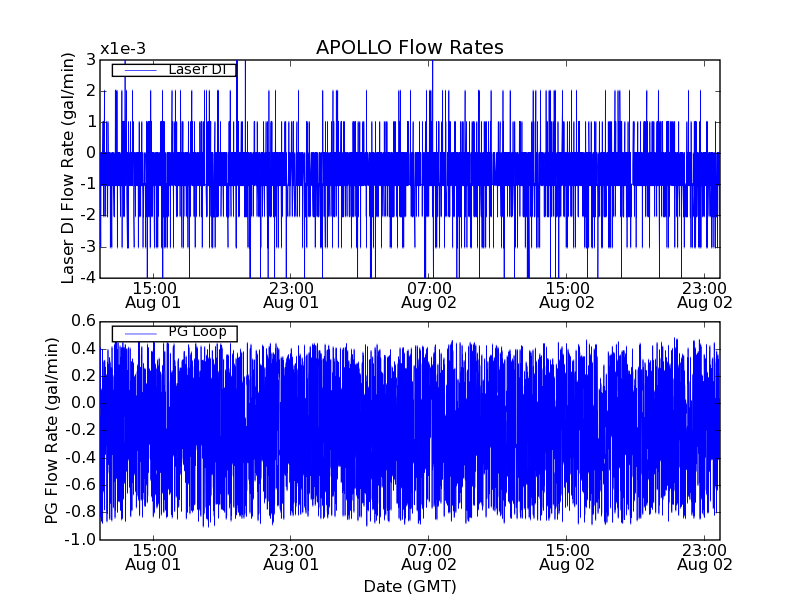Click inside the PG Loop flow rate plot area

(409, 430)
